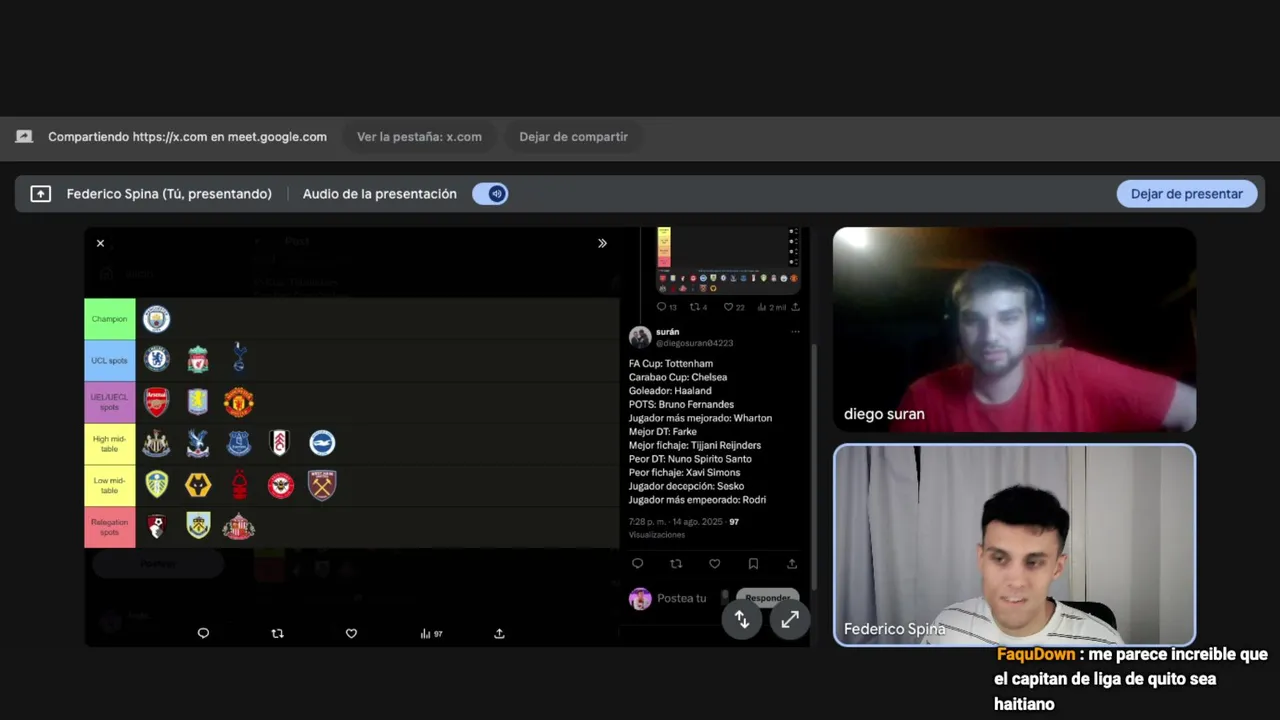Click the @diegosuran04223 handle
The height and width of the screenshot is (720, 1280).
click(x=694, y=343)
